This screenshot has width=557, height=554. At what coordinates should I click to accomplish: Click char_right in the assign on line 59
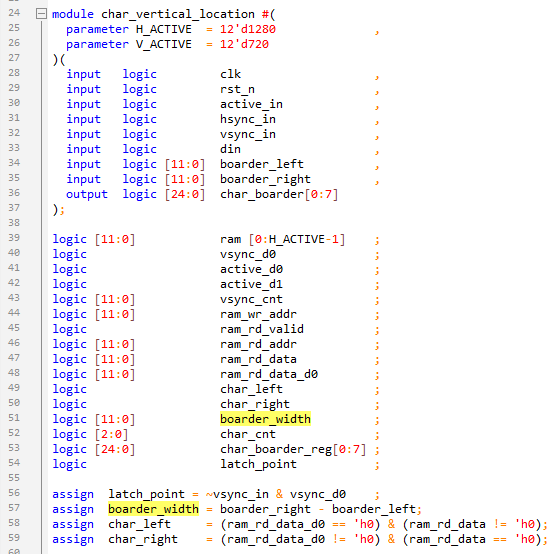point(143,539)
